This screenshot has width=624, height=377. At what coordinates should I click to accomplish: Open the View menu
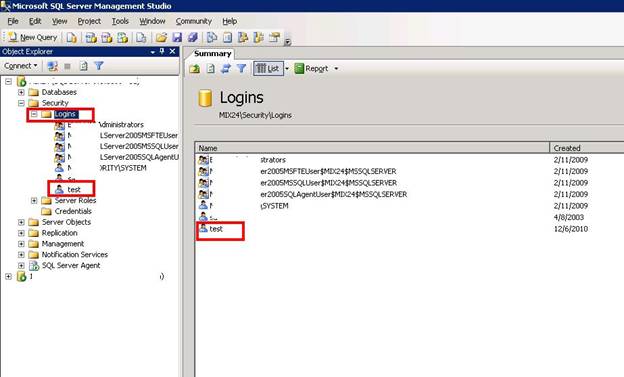coord(60,21)
